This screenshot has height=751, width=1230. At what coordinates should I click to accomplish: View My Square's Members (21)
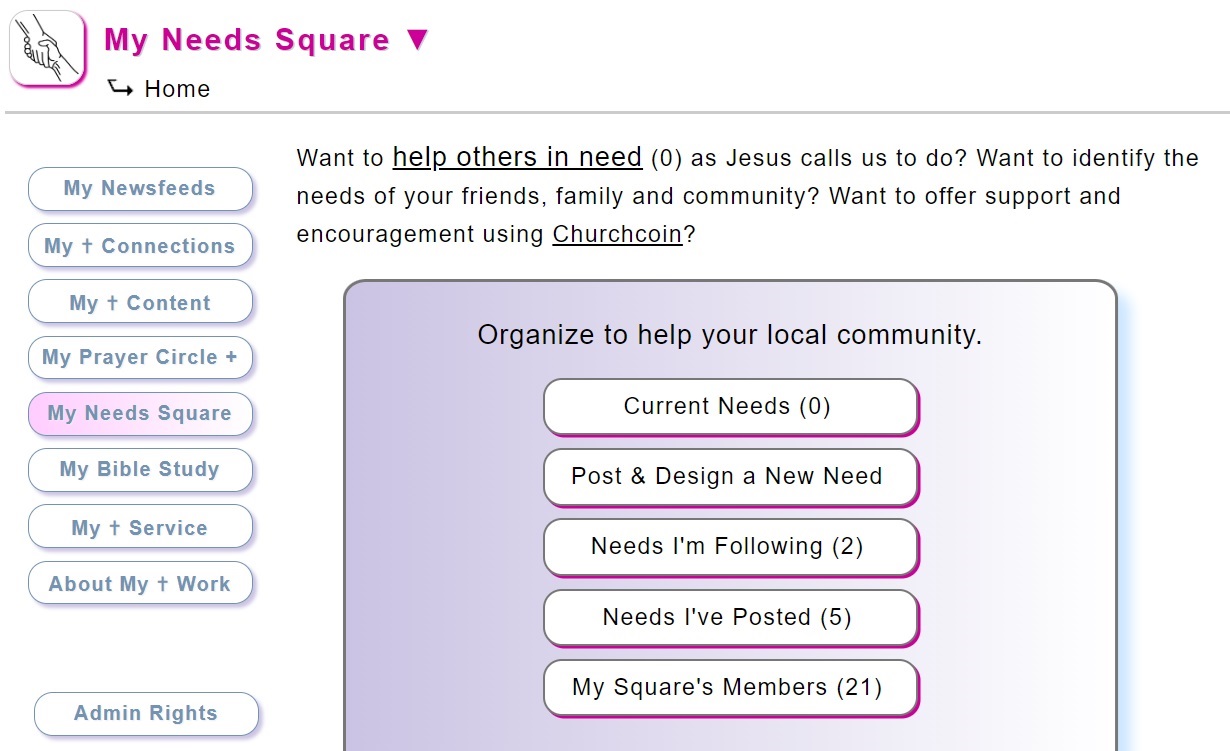point(730,688)
